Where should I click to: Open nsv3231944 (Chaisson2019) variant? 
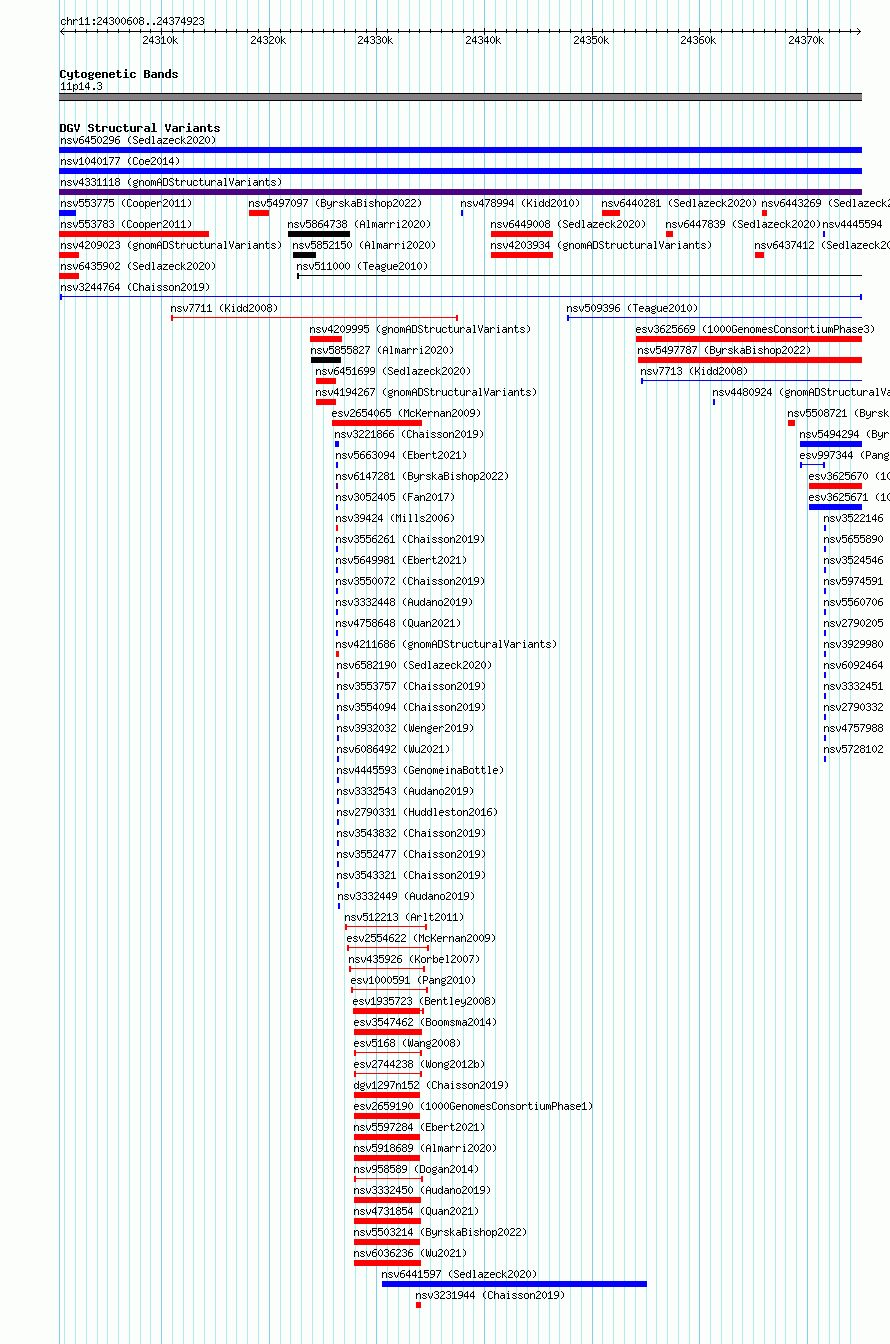pos(490,1295)
